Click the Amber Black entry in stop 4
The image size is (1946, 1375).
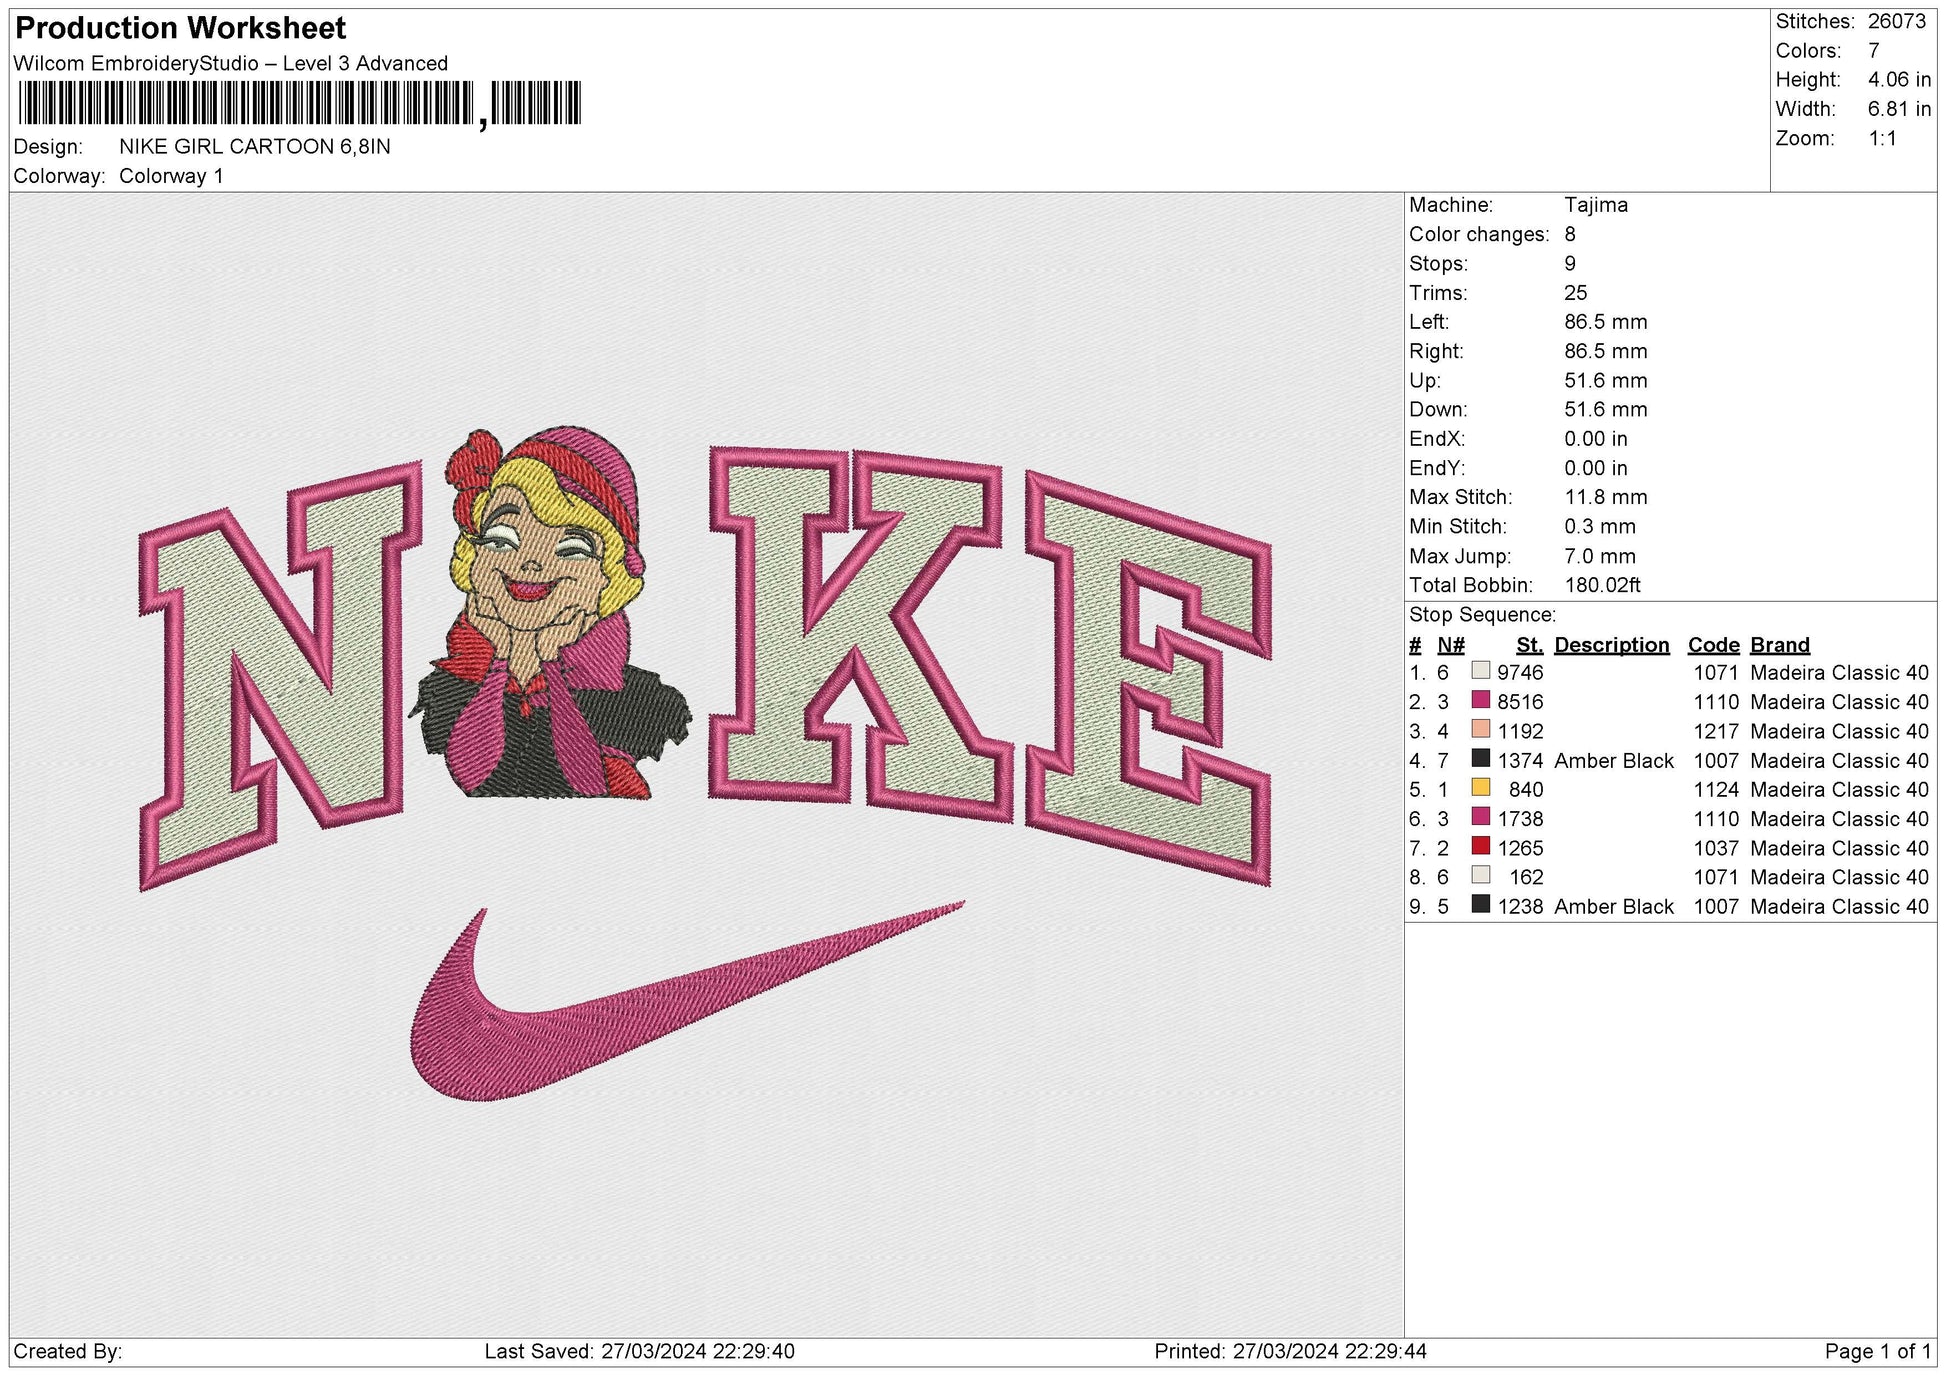coord(1612,760)
